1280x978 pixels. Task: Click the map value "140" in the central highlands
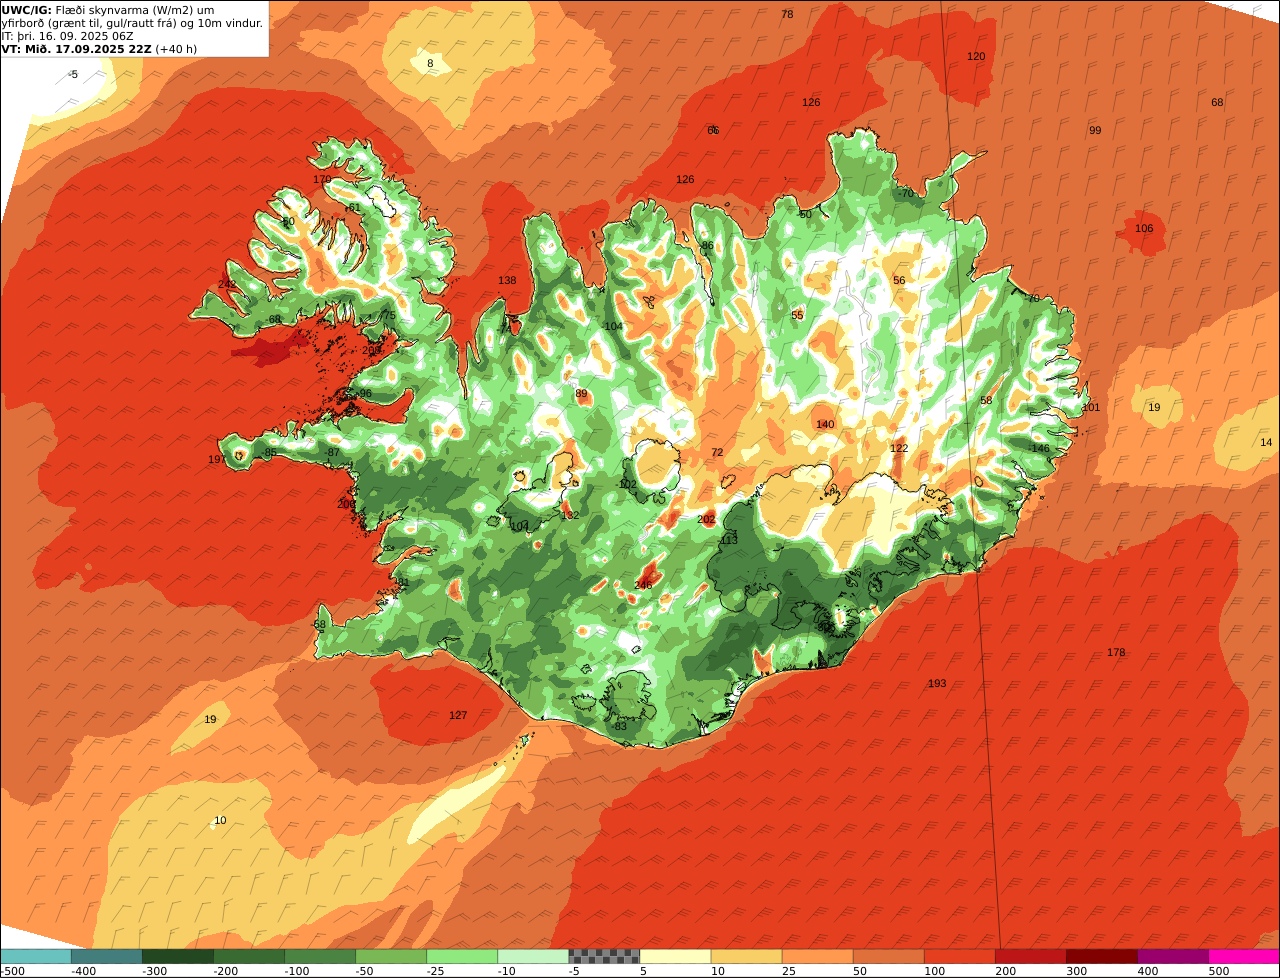(825, 425)
